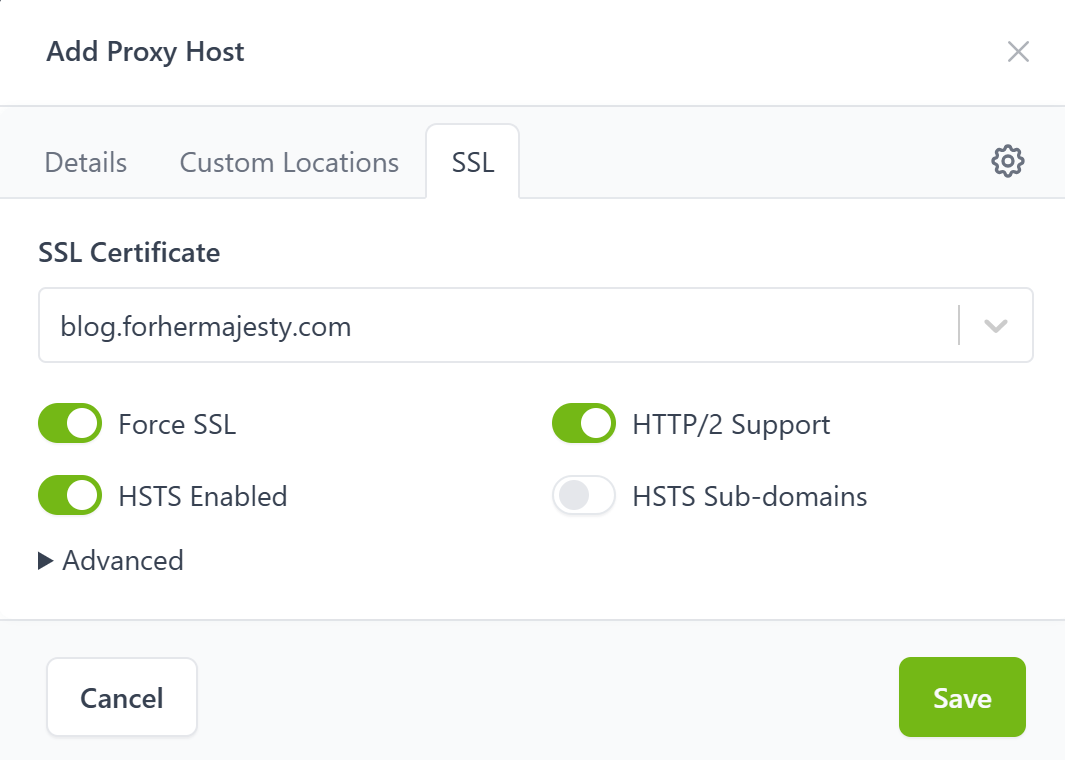
Task: Close the Add Proxy Host dialog
Action: (x=1018, y=52)
